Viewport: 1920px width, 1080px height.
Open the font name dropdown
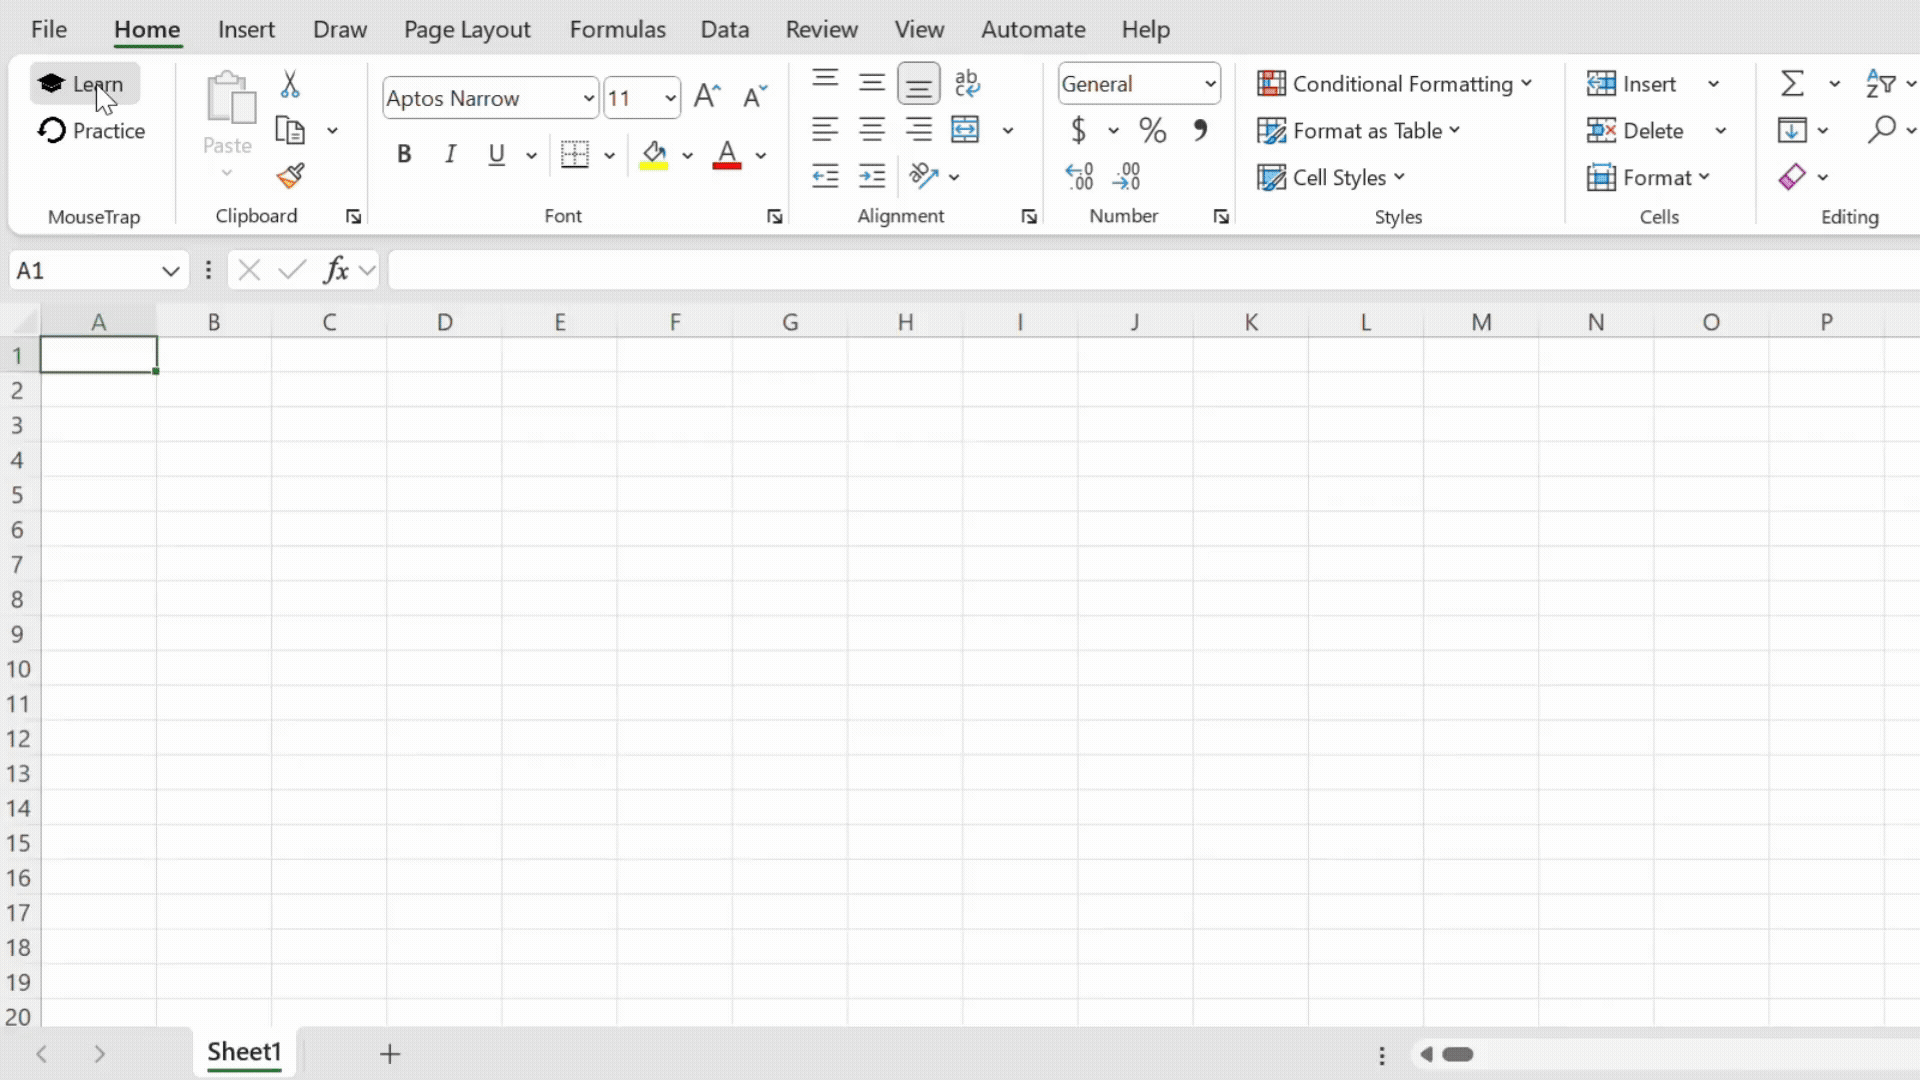click(588, 98)
